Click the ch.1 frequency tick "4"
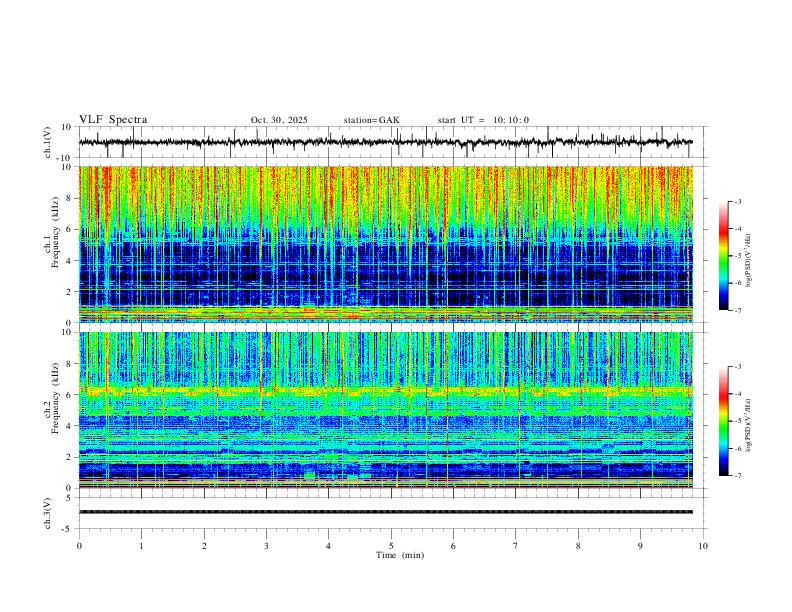Viewport: 792px width, 612px height. coord(69,261)
